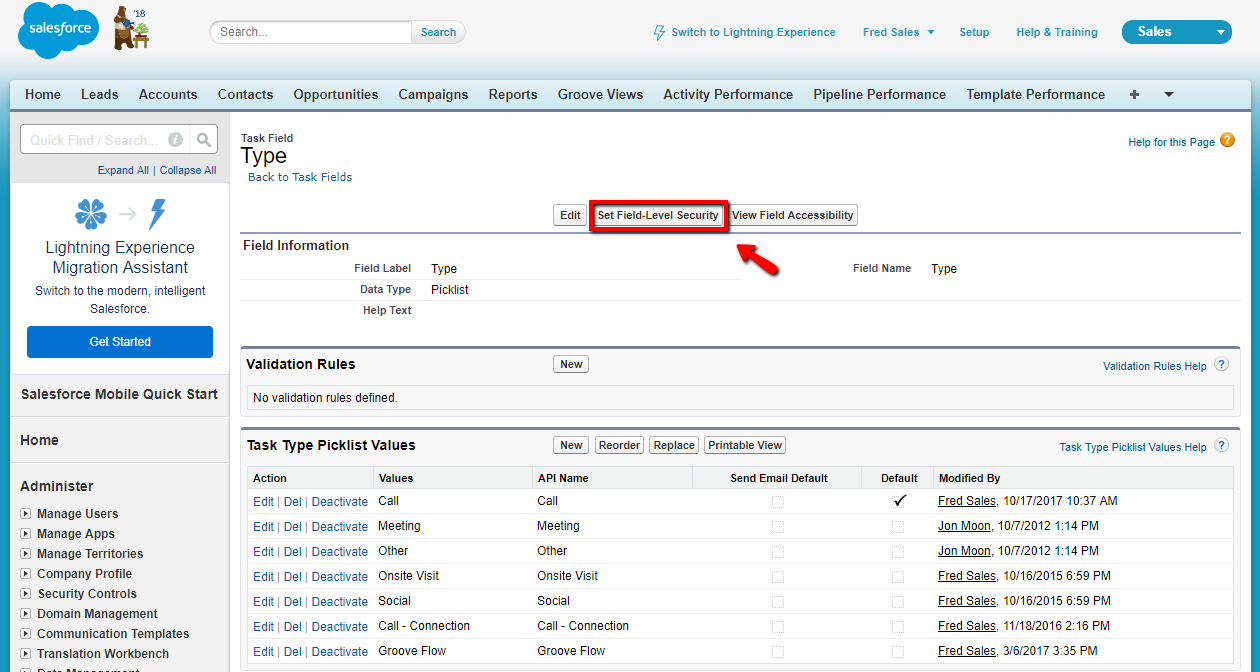Open the Campaigns tab
Screen dimensions: 1260x672
(433, 94)
